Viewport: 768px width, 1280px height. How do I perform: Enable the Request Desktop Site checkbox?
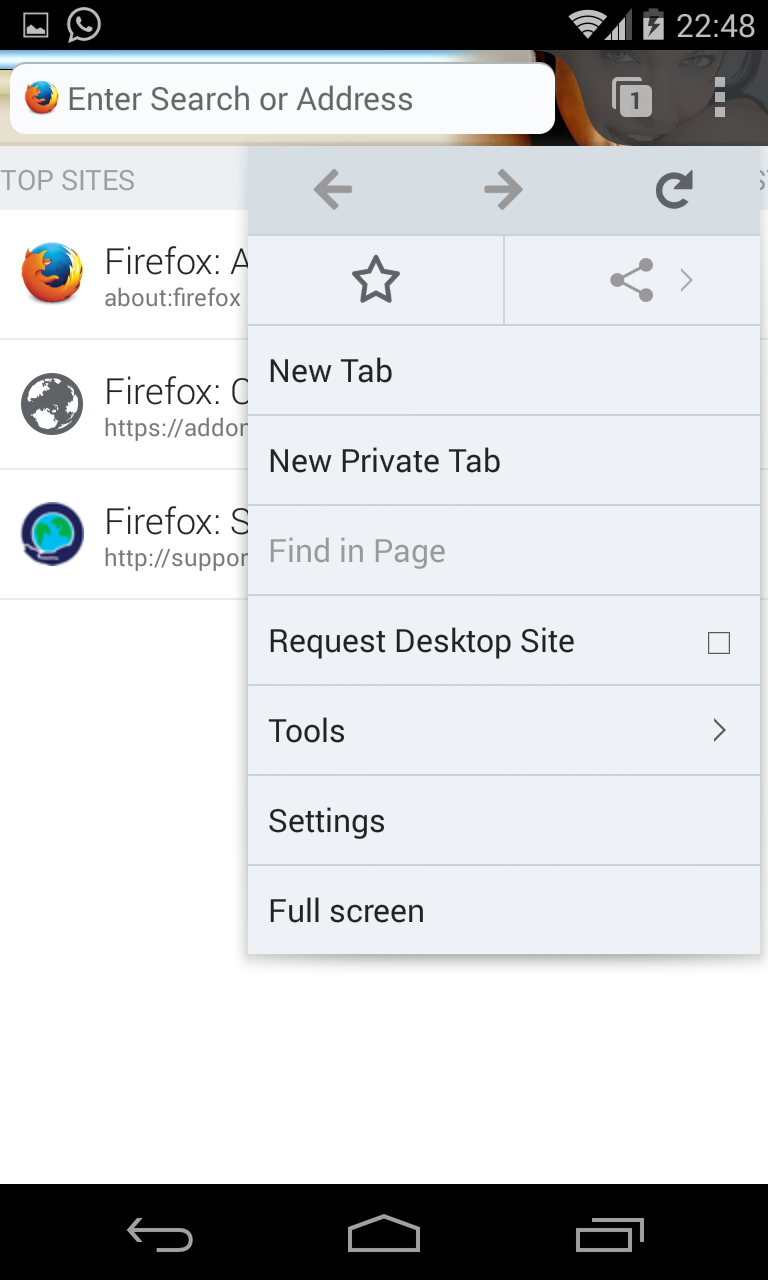718,642
